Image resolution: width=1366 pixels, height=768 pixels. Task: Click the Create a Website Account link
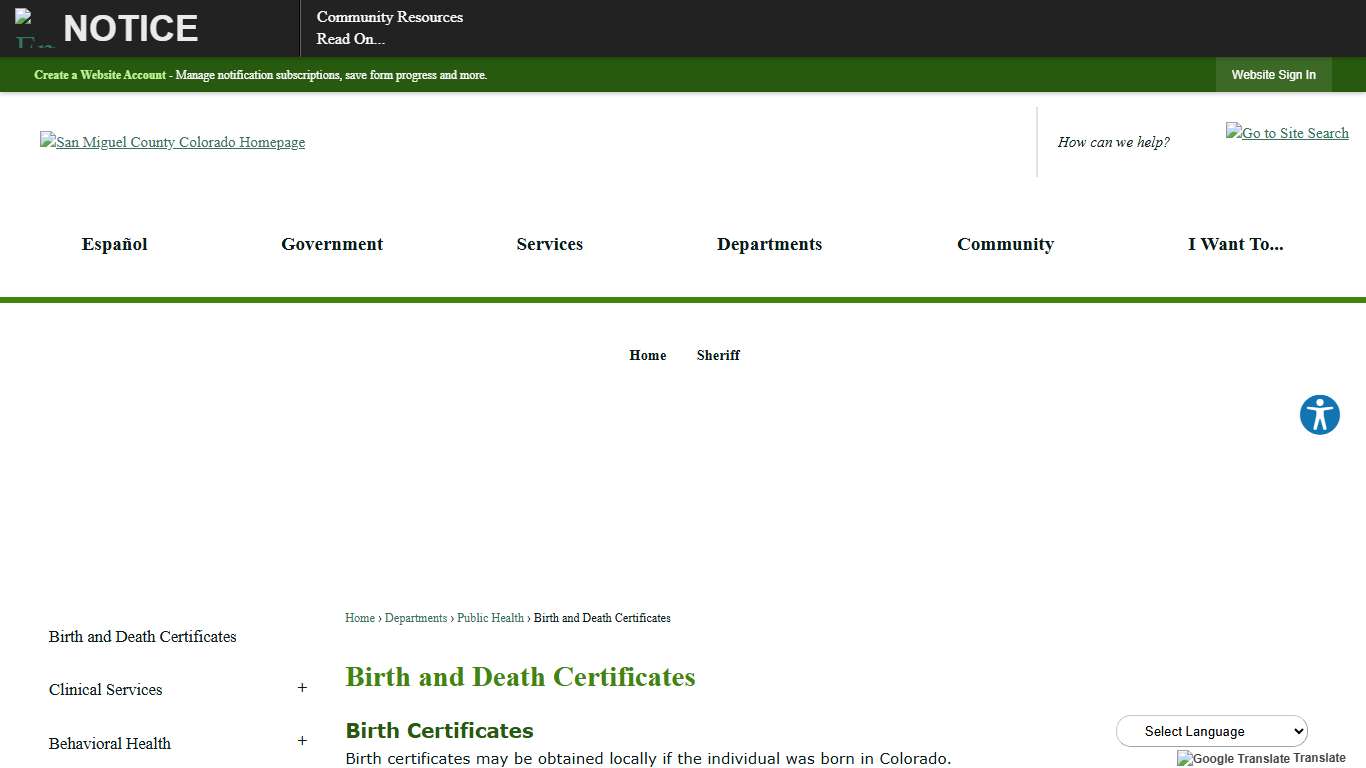click(99, 75)
